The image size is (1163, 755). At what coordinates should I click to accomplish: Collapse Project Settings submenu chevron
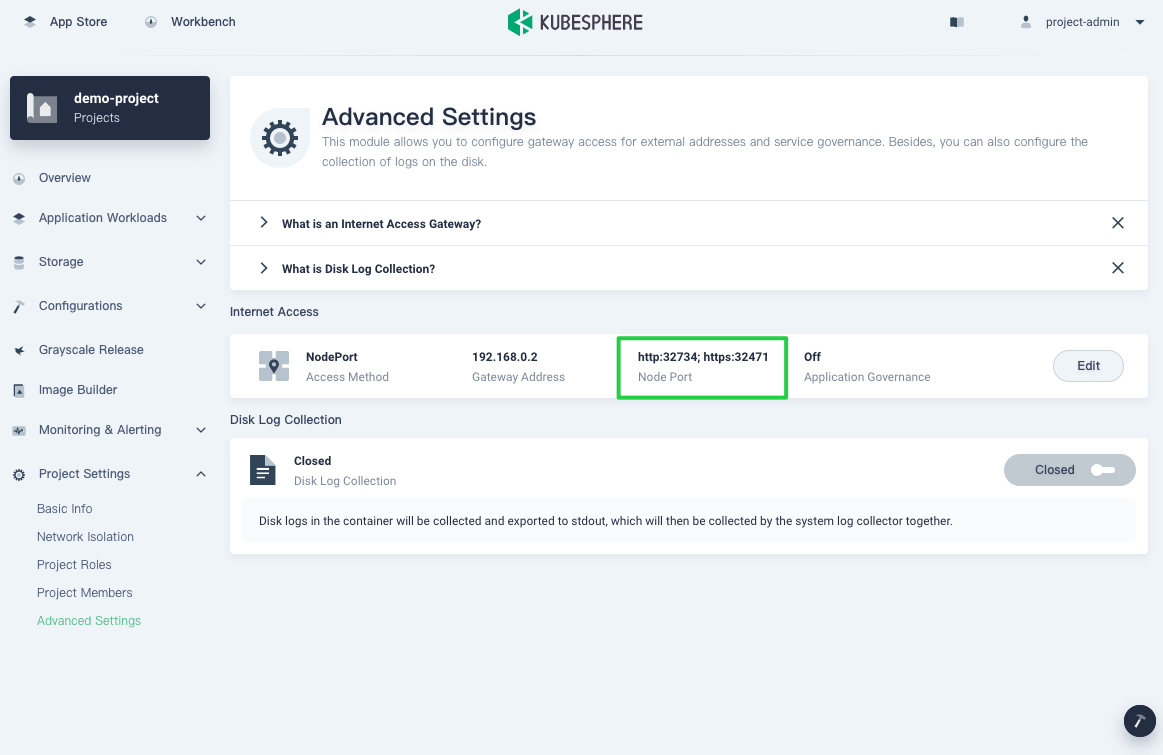click(x=201, y=474)
